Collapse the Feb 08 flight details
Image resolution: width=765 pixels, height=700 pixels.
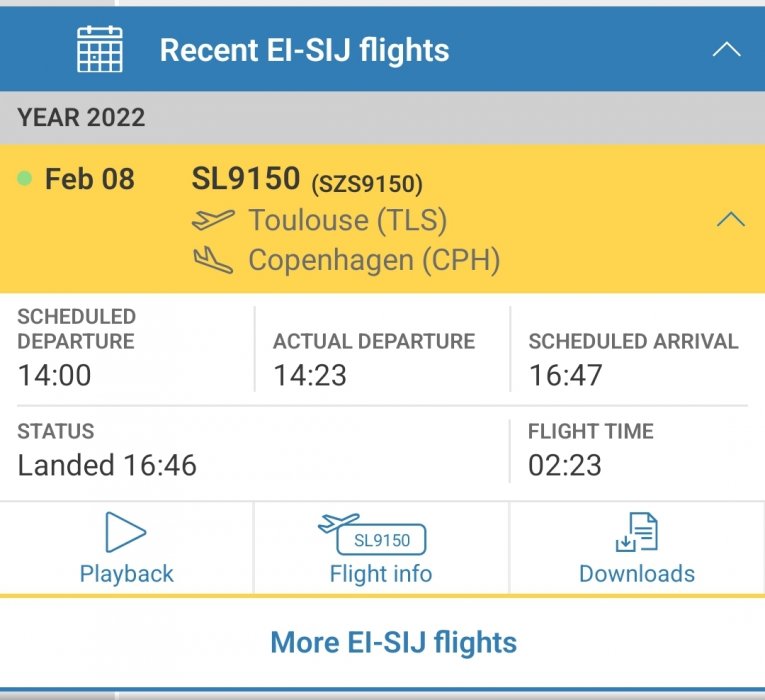tap(731, 219)
